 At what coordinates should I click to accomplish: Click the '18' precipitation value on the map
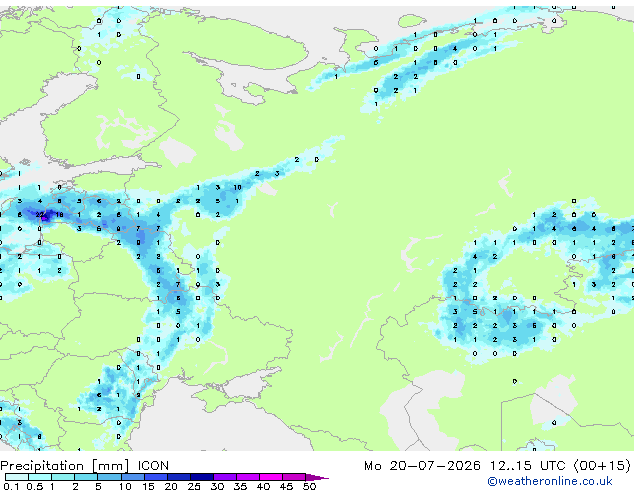click(x=59, y=215)
